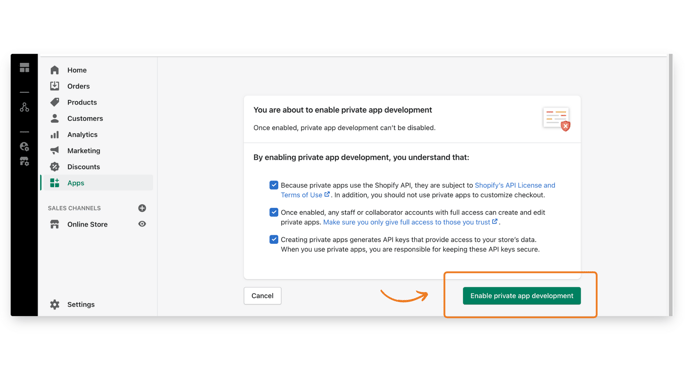688x371 pixels.
Task: Select the Products tag icon
Action: pyautogui.click(x=54, y=102)
